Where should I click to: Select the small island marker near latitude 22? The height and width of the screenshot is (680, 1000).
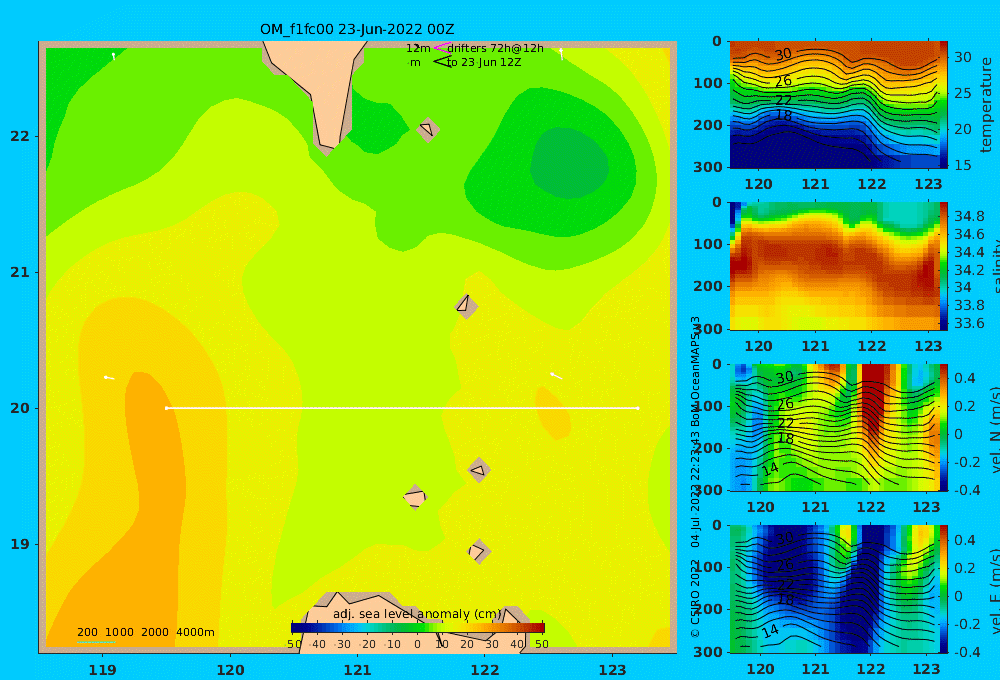coord(428,129)
